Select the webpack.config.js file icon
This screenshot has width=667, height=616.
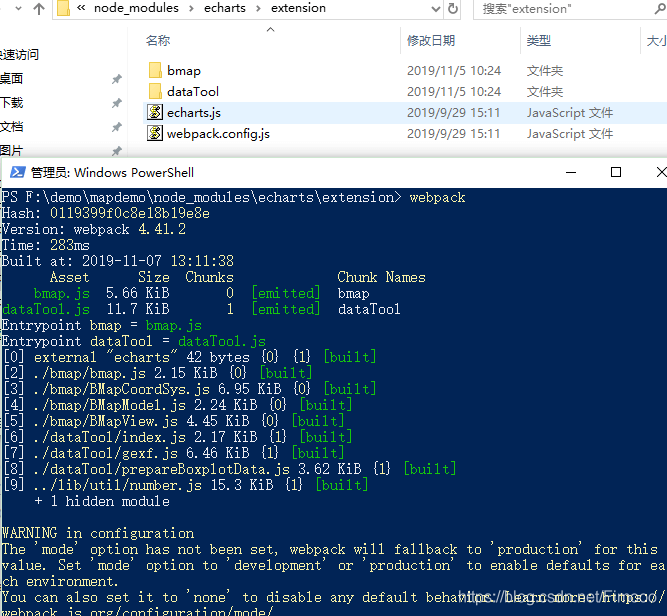click(x=155, y=134)
